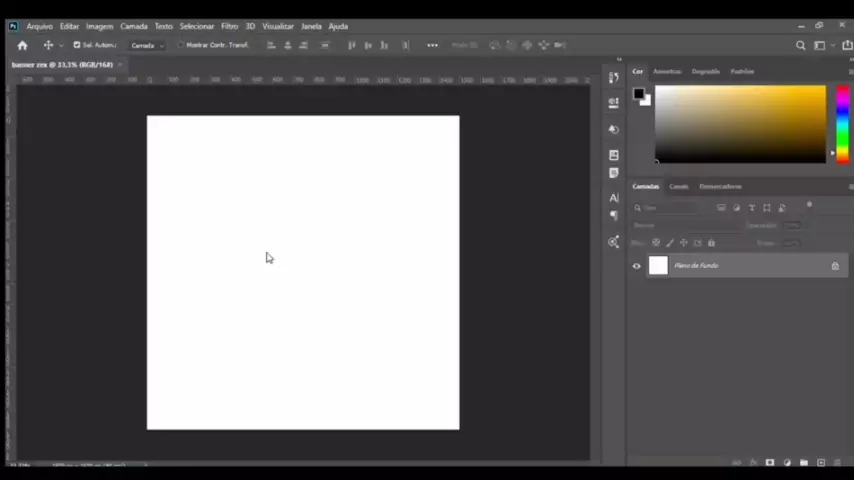Open the Amostras panel tab

click(x=666, y=71)
